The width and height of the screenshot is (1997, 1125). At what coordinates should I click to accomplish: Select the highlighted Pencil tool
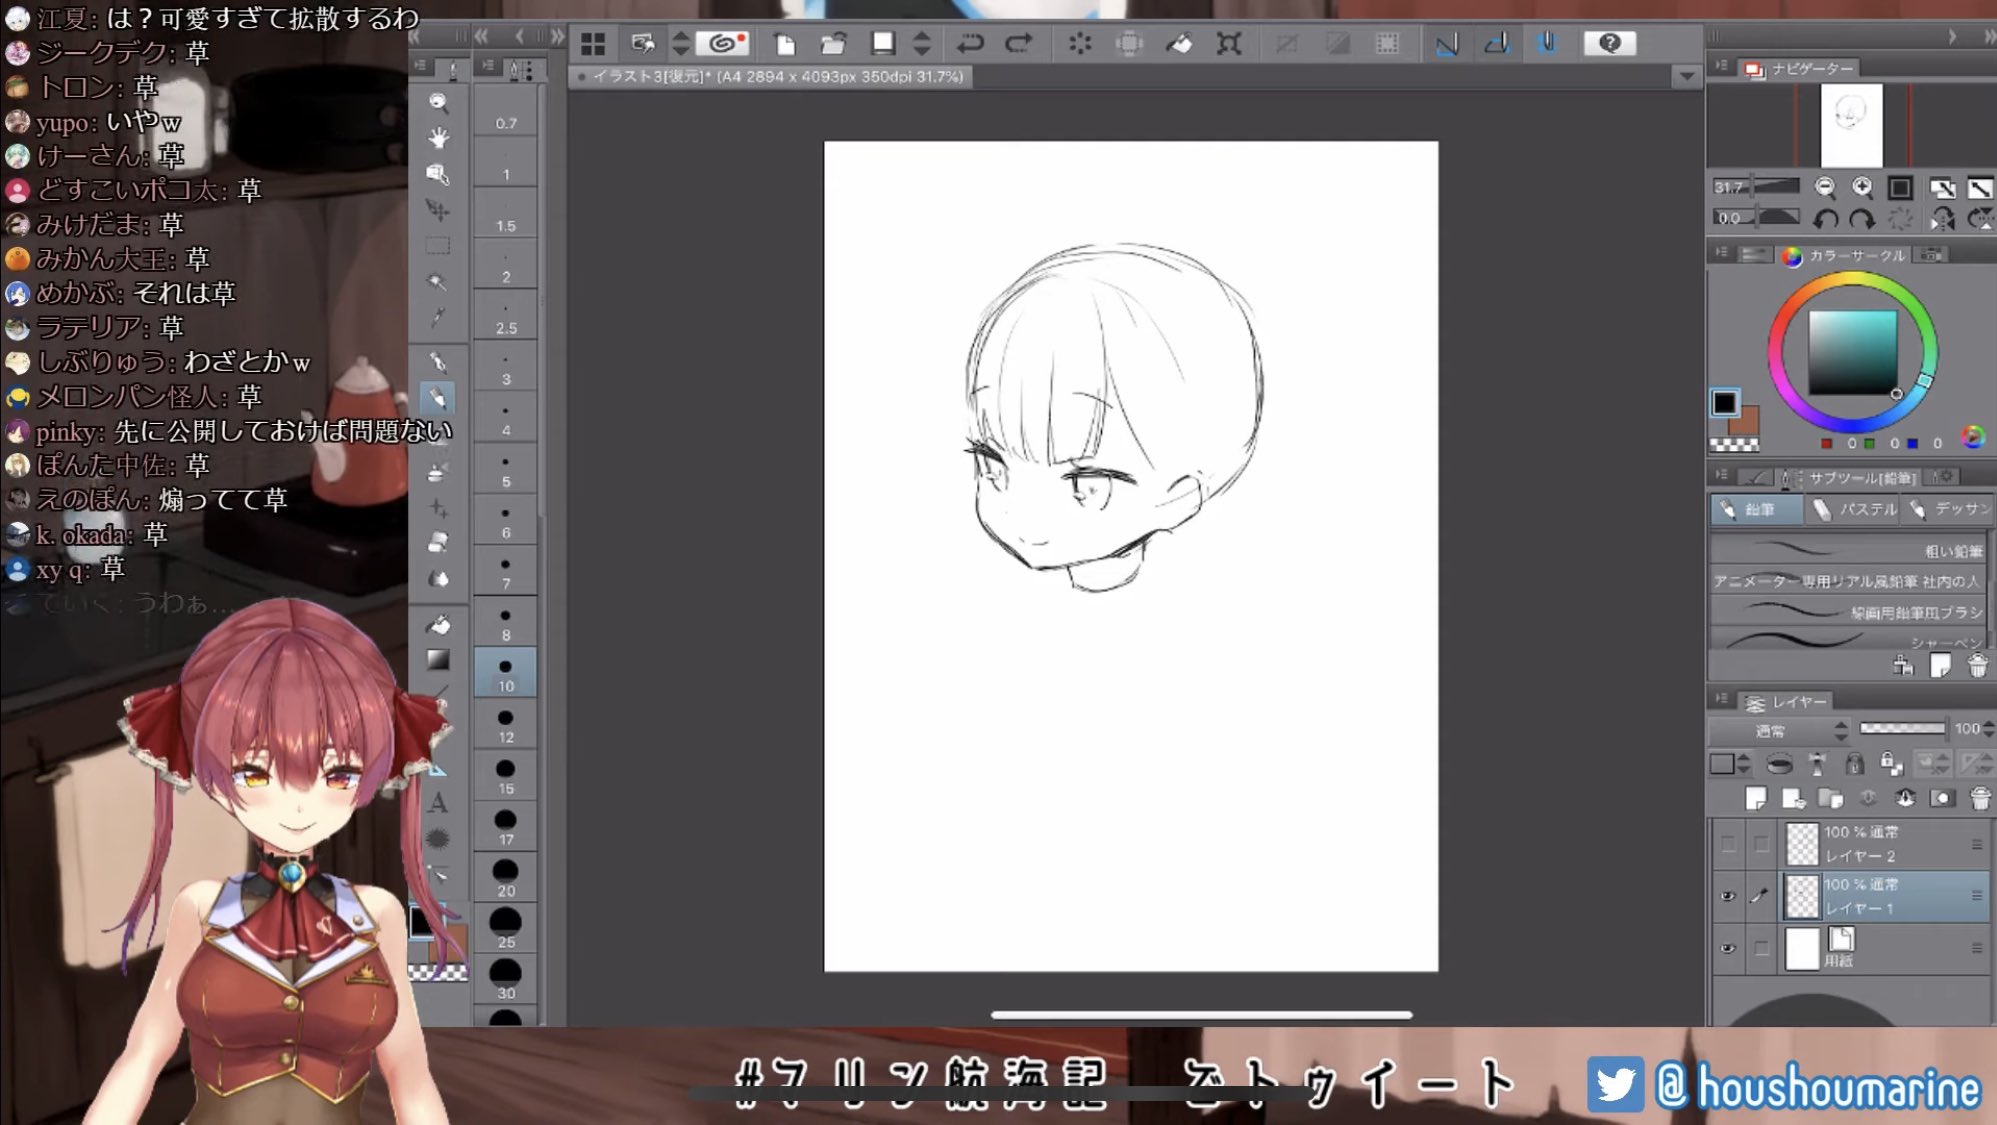coord(438,398)
